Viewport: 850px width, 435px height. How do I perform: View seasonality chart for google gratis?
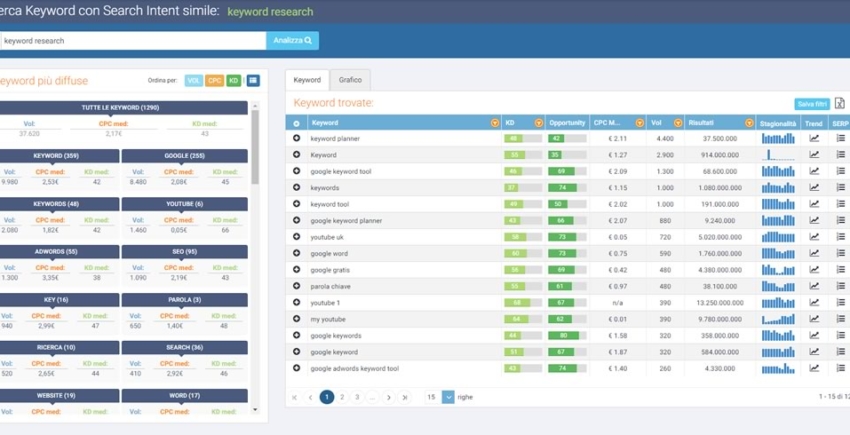click(x=778, y=270)
